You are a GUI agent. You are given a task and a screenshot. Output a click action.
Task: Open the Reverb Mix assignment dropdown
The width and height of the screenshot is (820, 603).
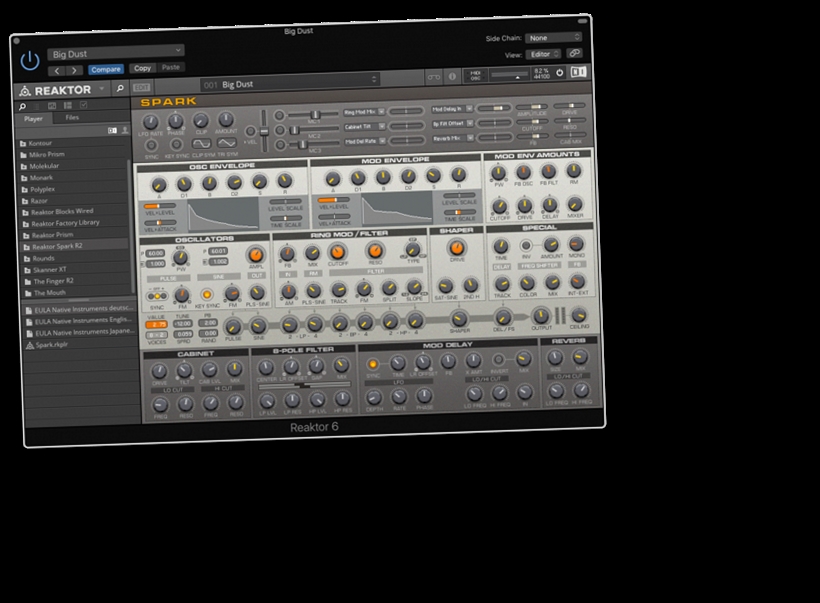pyautogui.click(x=453, y=138)
